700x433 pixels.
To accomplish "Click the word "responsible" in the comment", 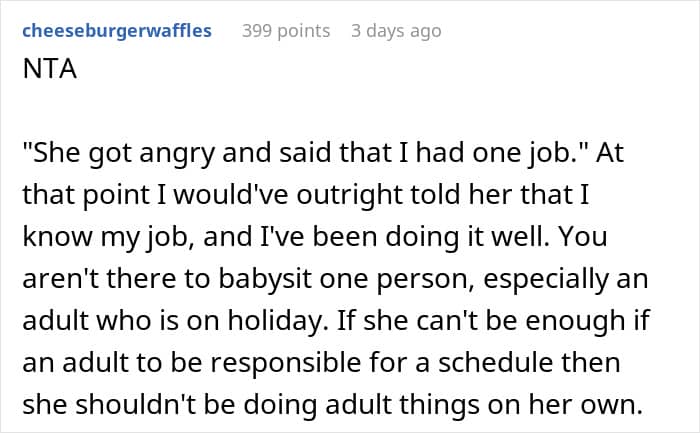I will pos(285,363).
